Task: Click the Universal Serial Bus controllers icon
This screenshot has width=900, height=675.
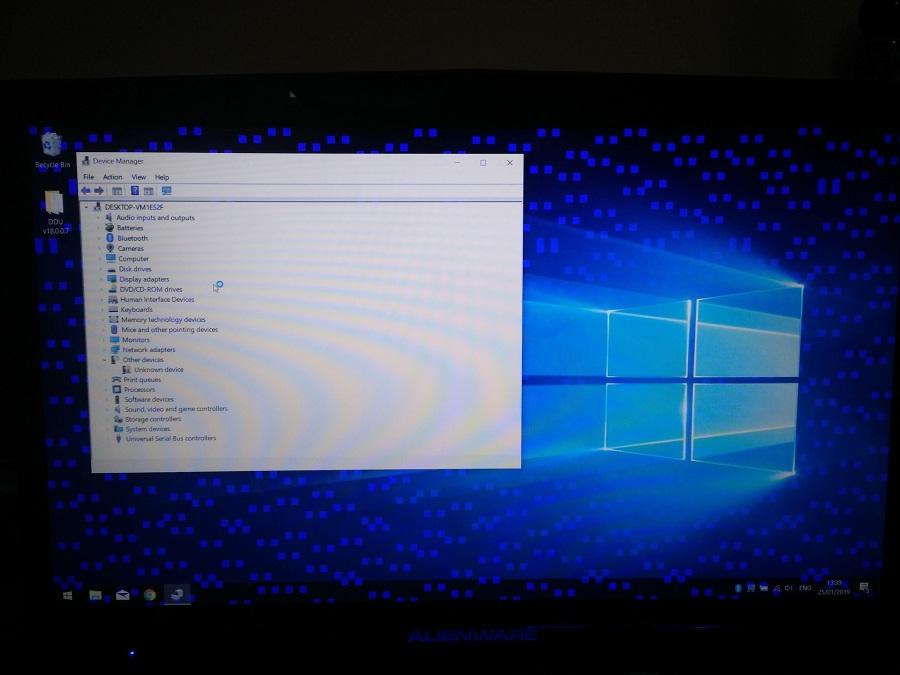Action: click(x=119, y=438)
